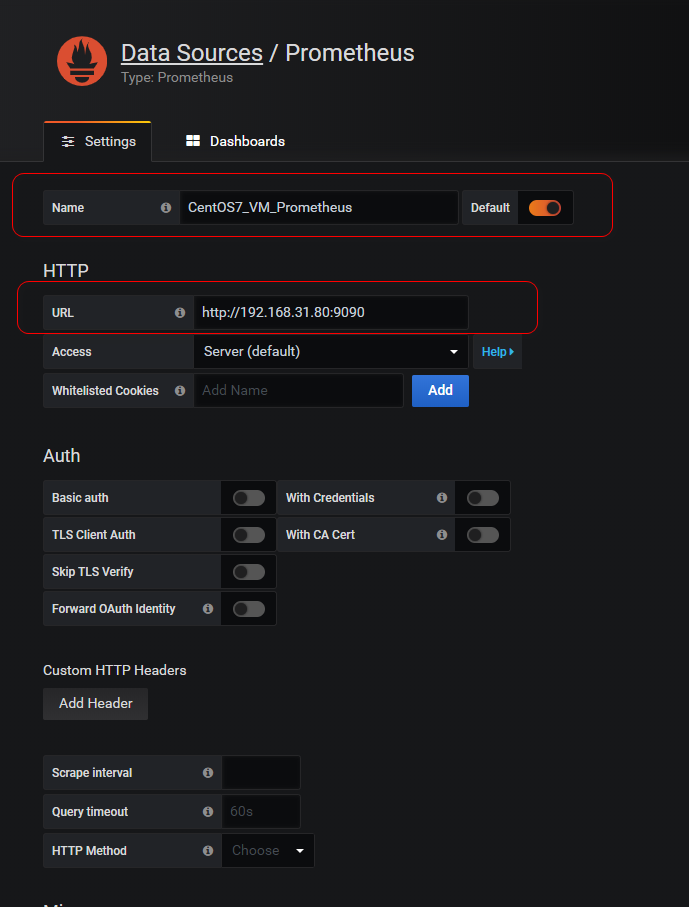Click the info icon next to URL

(x=180, y=313)
